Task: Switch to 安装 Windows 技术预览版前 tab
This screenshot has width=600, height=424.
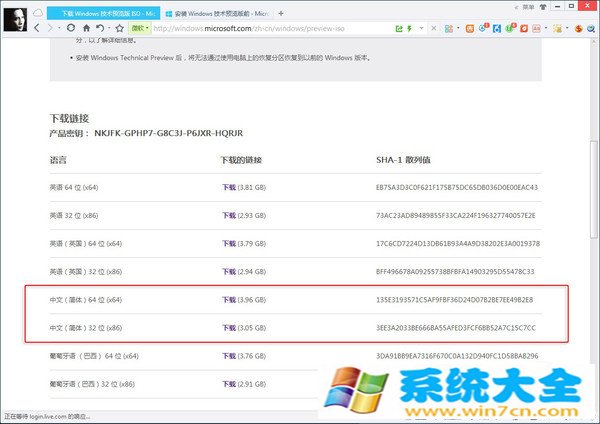Action: (217, 13)
